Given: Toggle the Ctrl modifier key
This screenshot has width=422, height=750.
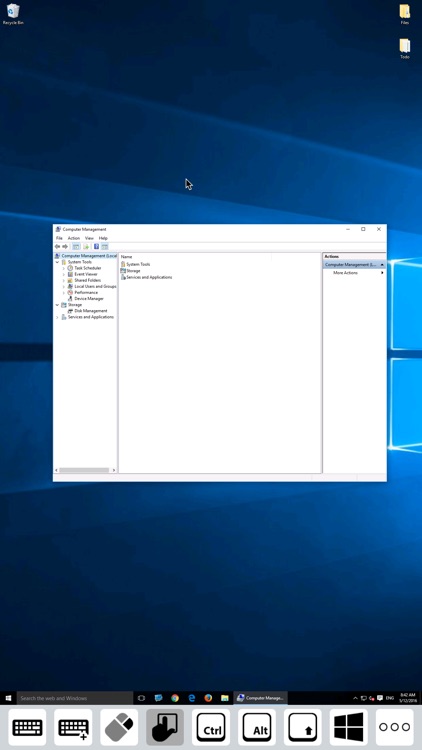Looking at the screenshot, I should coord(211,728).
